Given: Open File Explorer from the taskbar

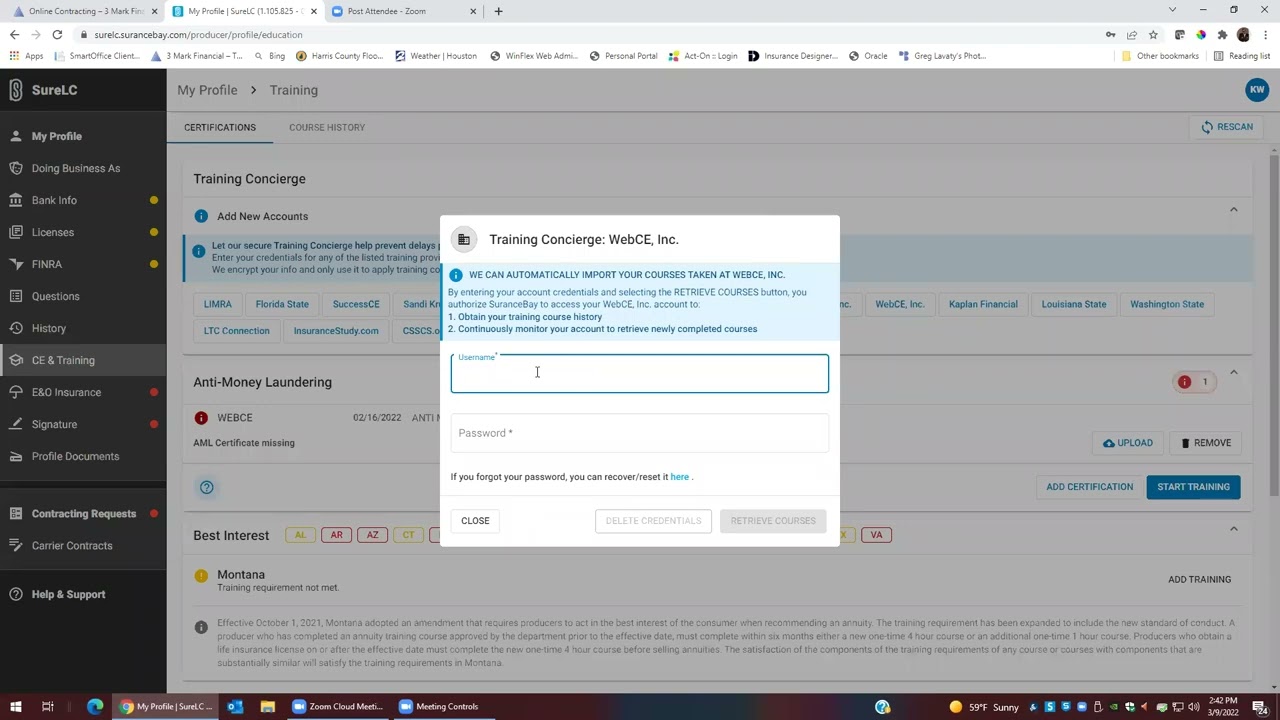Looking at the screenshot, I should [267, 706].
